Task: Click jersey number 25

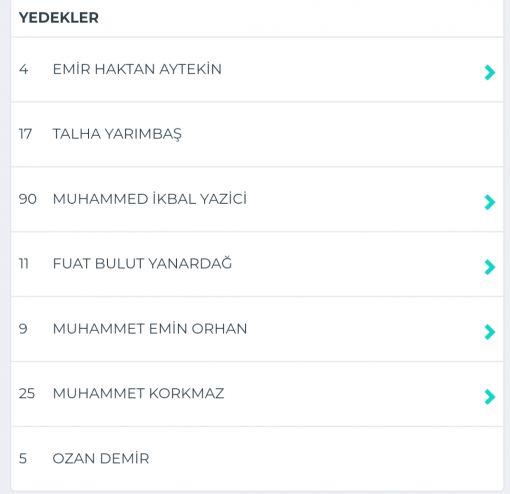Action: pos(27,394)
